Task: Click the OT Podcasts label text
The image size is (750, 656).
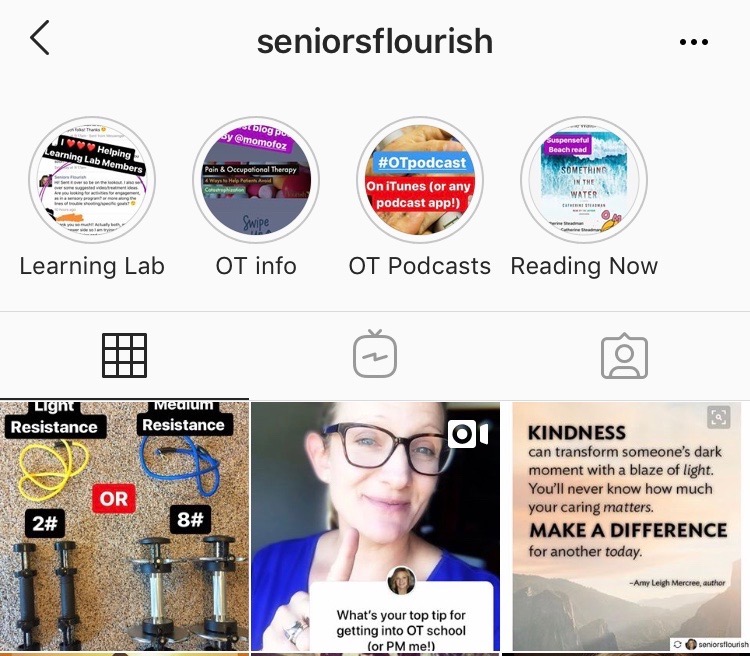Action: pyautogui.click(x=420, y=266)
